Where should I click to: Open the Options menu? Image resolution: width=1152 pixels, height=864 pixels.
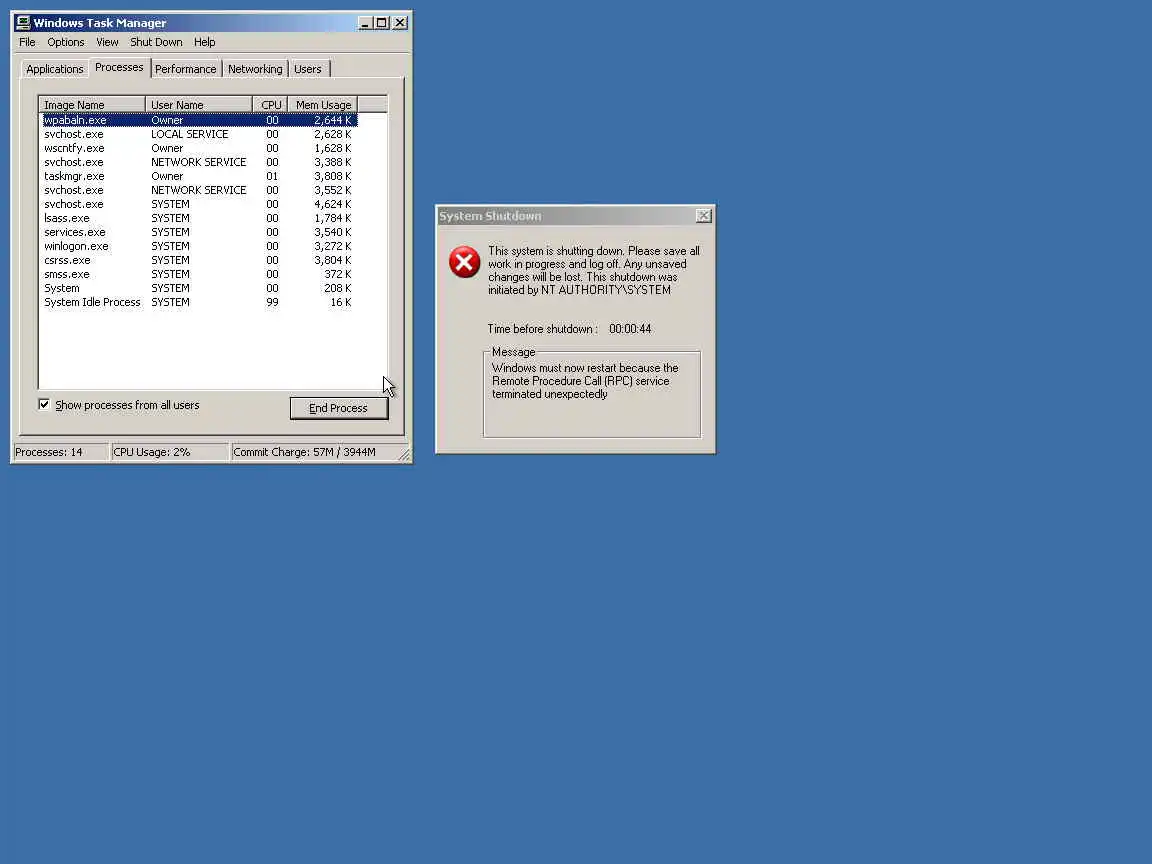coord(65,42)
